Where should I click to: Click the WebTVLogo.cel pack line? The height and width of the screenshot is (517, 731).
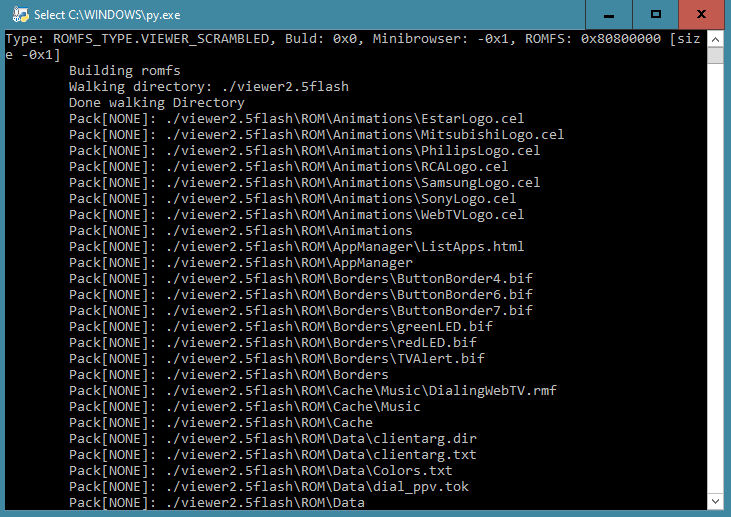coord(297,214)
